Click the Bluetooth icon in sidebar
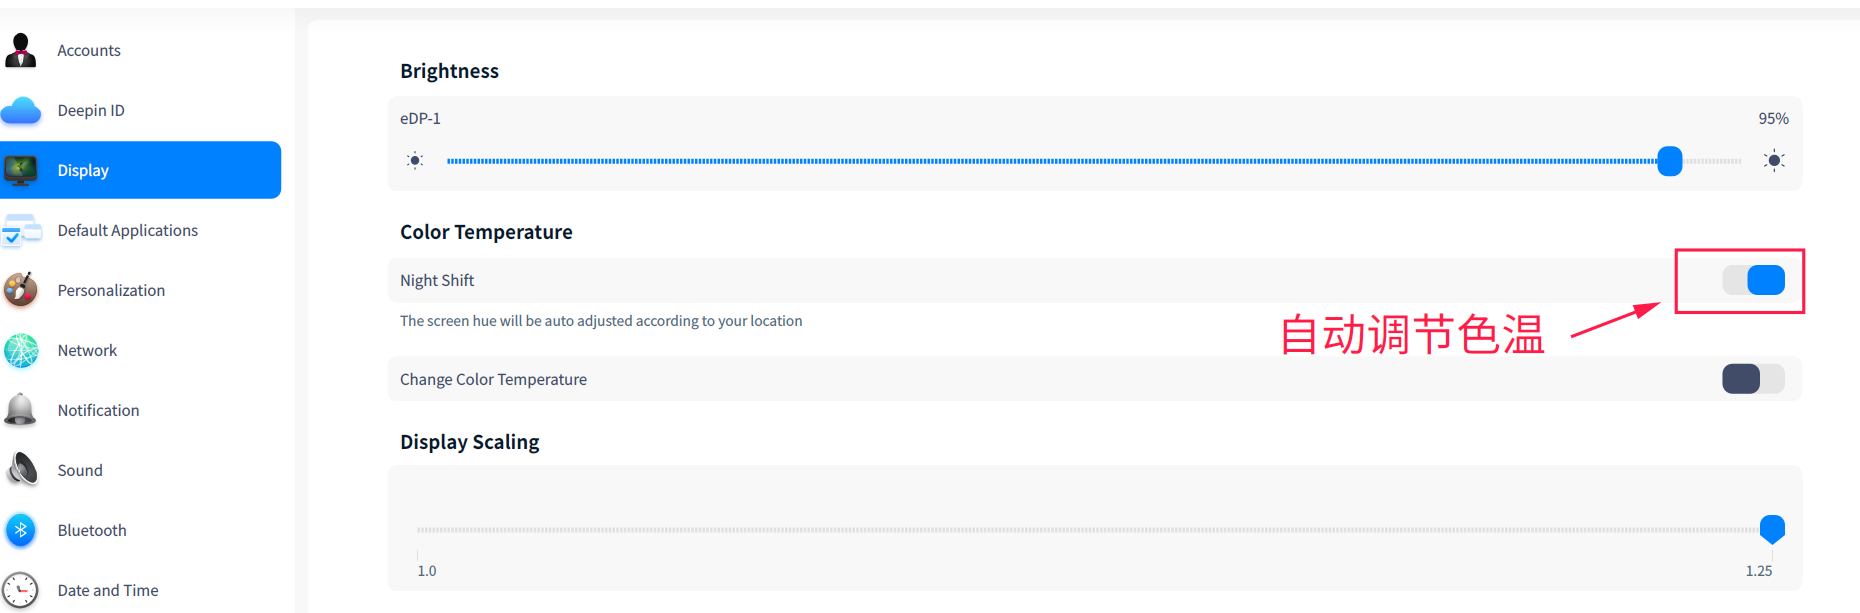 [21, 530]
